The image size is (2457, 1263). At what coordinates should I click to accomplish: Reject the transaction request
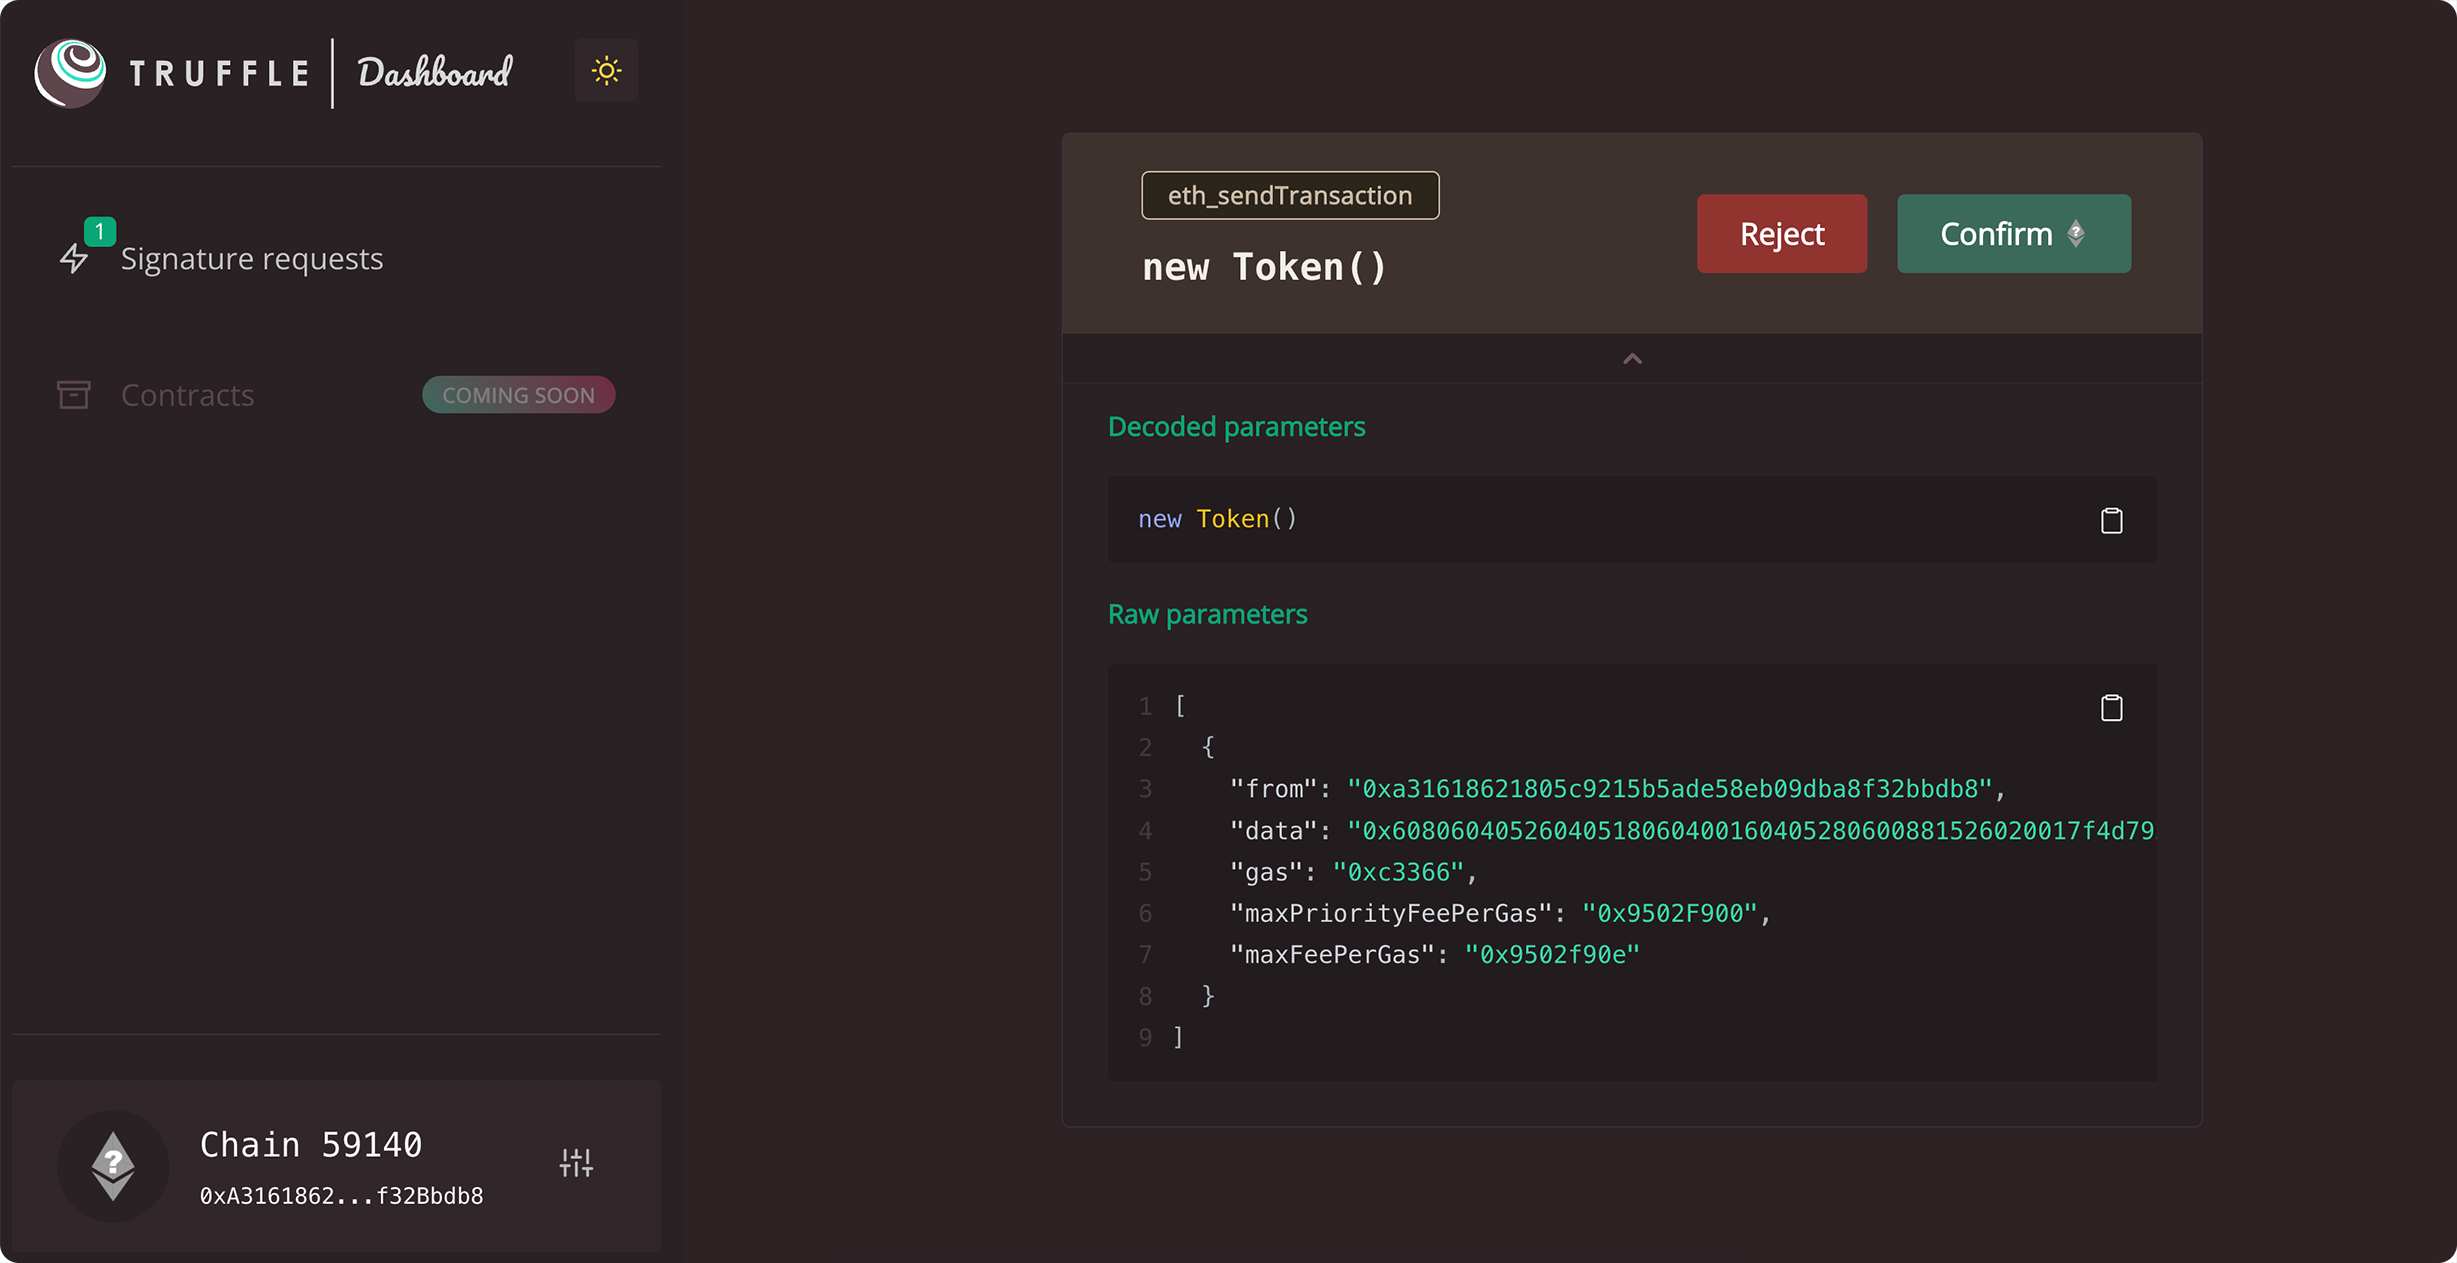tap(1781, 234)
